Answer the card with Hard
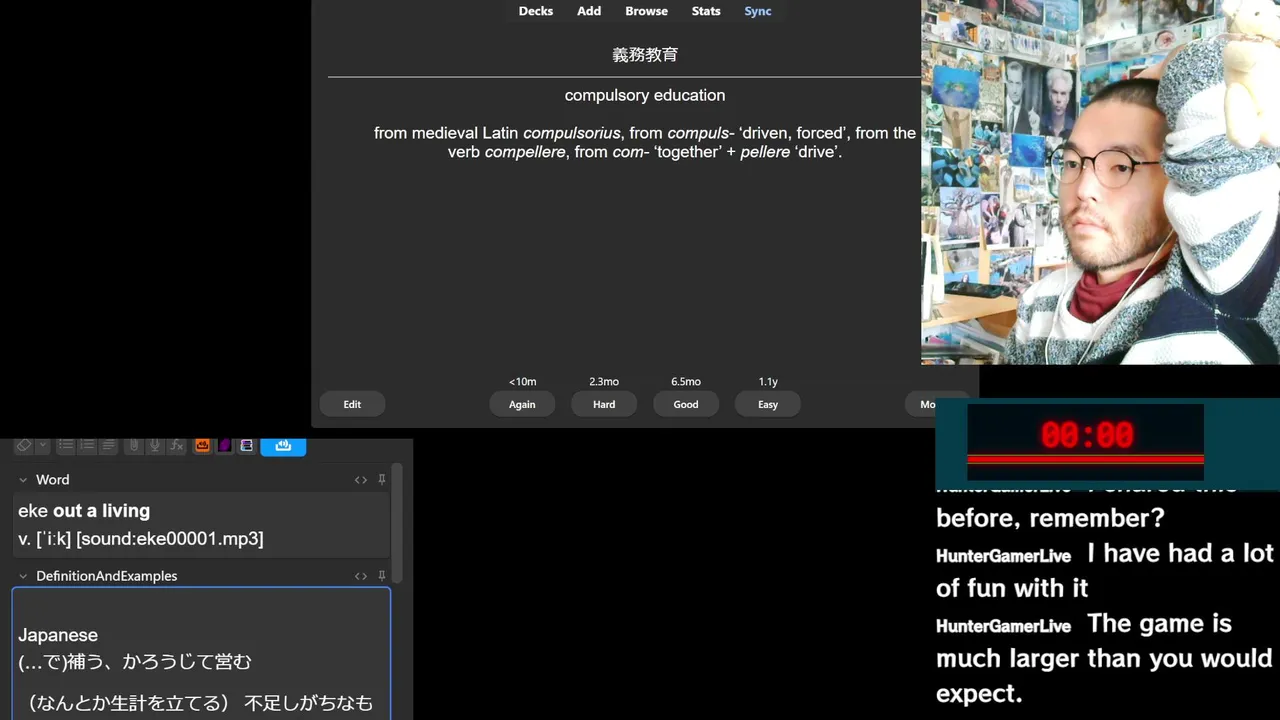This screenshot has width=1280, height=720. [604, 404]
